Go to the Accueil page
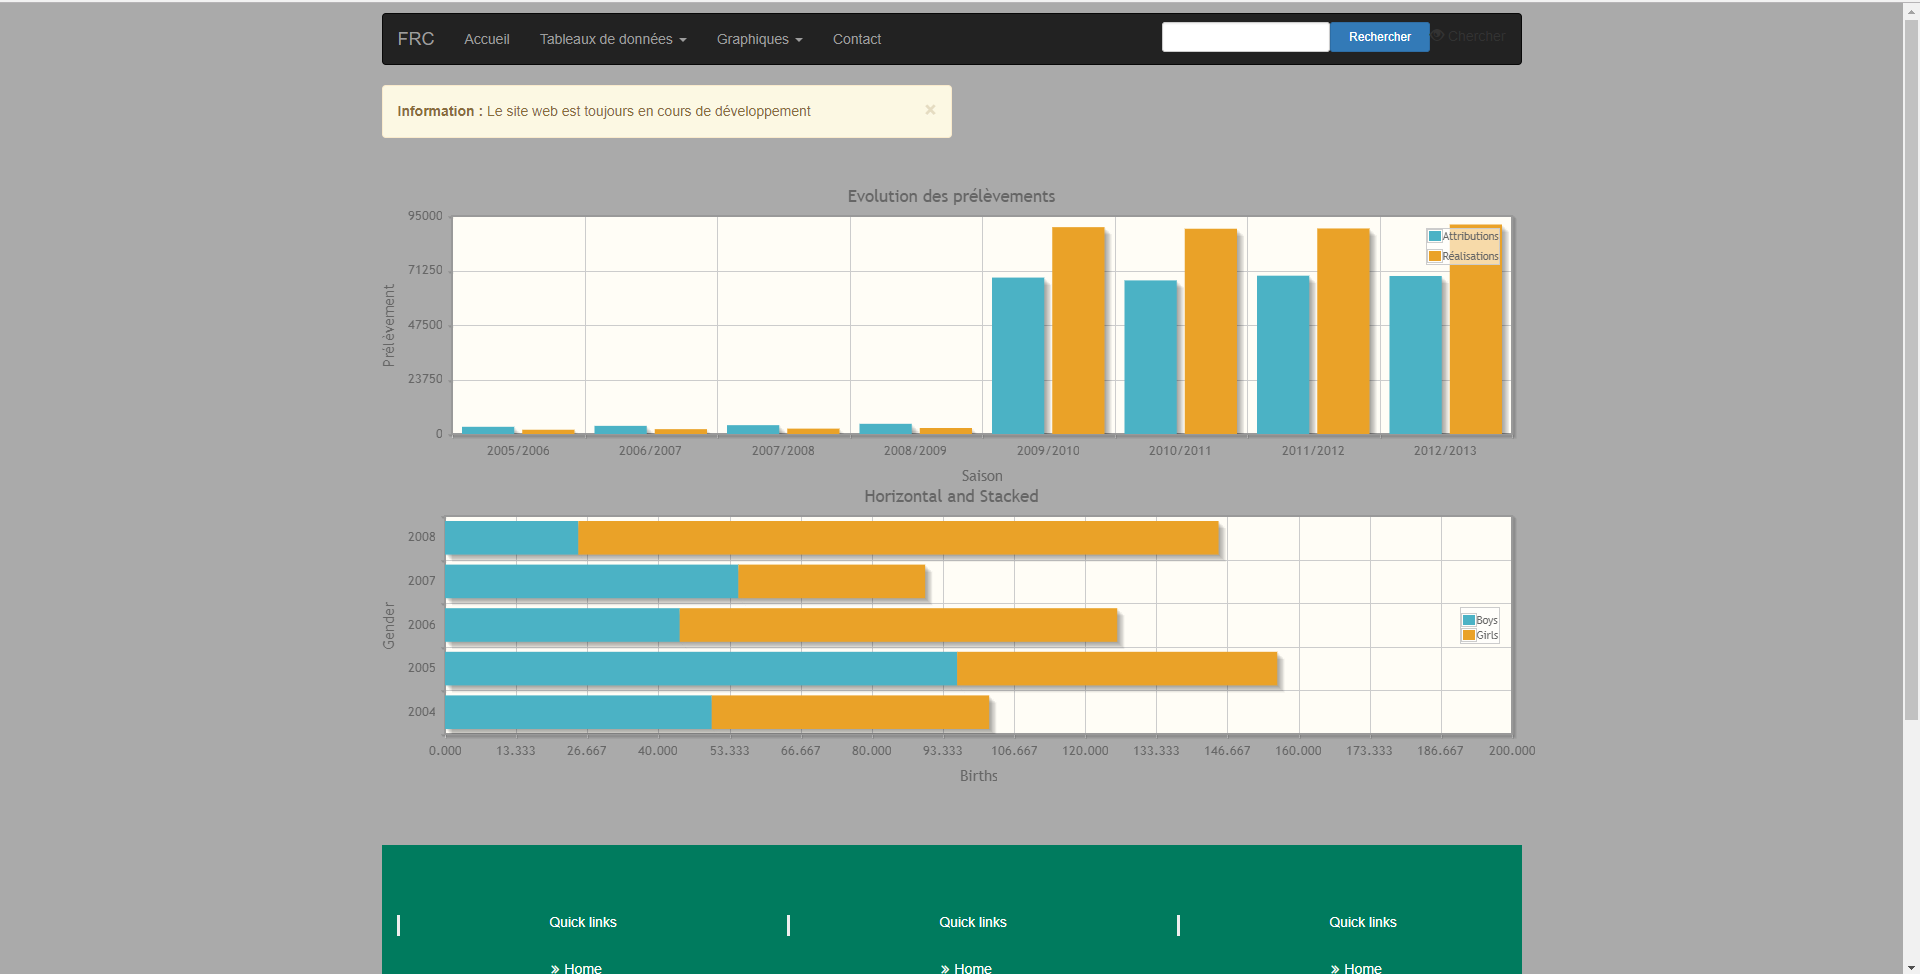Viewport: 1920px width, 974px height. (x=487, y=39)
